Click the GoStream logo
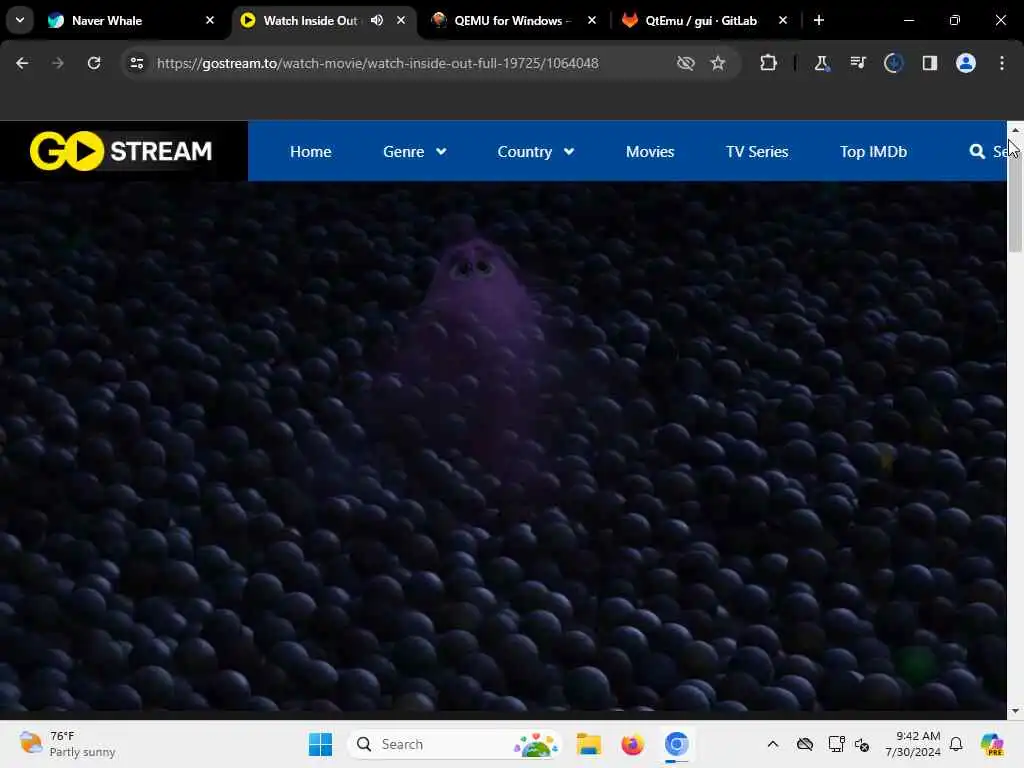The height and width of the screenshot is (768, 1024). click(x=121, y=151)
